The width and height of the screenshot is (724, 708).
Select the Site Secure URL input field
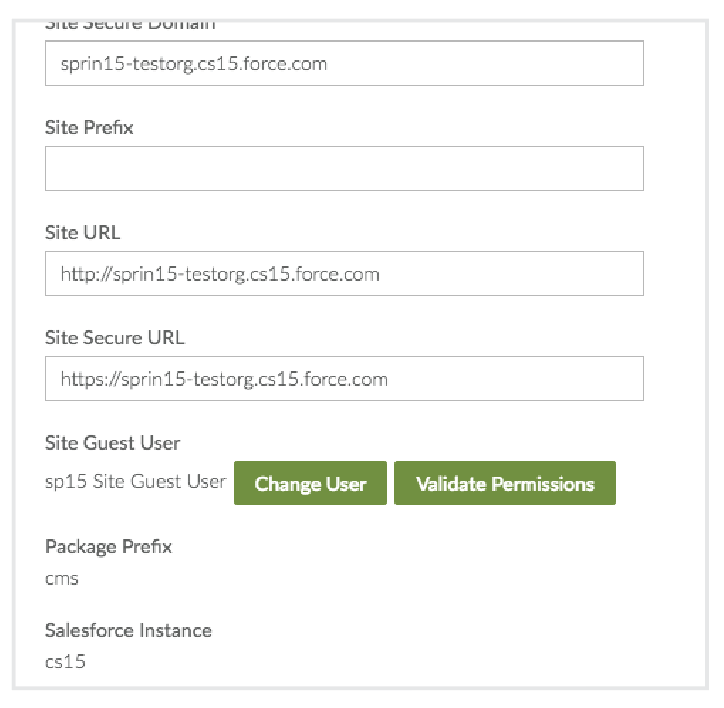(x=344, y=379)
